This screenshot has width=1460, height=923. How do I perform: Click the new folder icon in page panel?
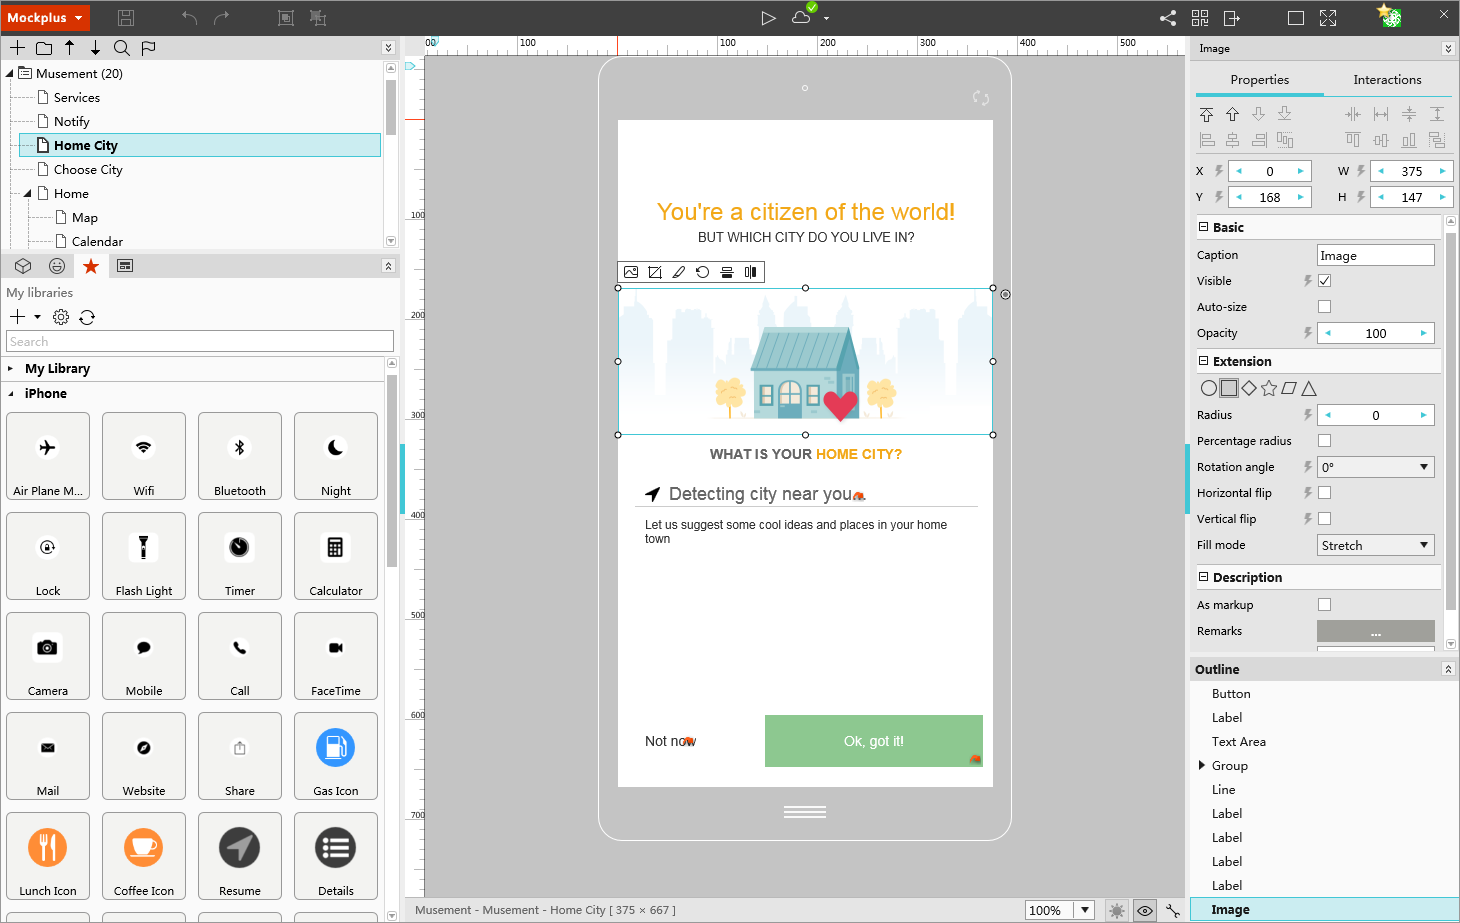coord(44,48)
